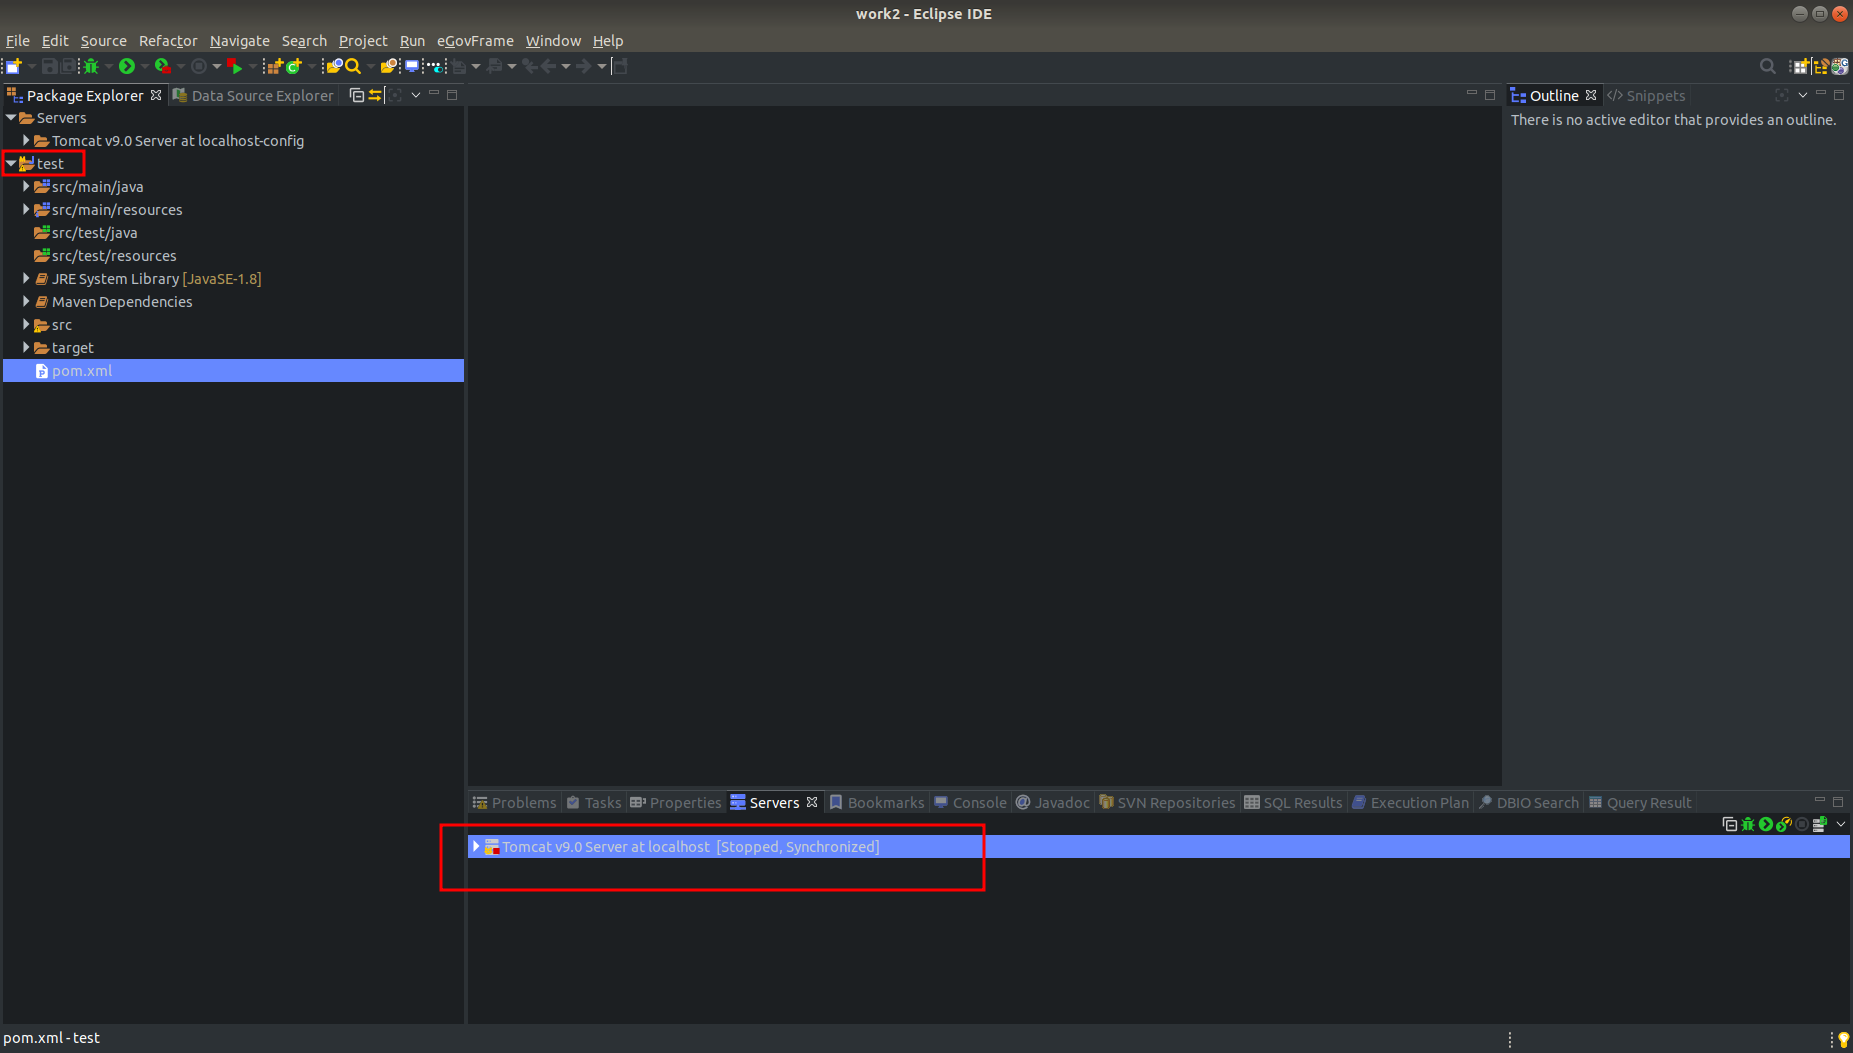Image resolution: width=1853 pixels, height=1053 pixels.
Task: Collapse all in Servers view toolbar
Action: [x=1730, y=824]
